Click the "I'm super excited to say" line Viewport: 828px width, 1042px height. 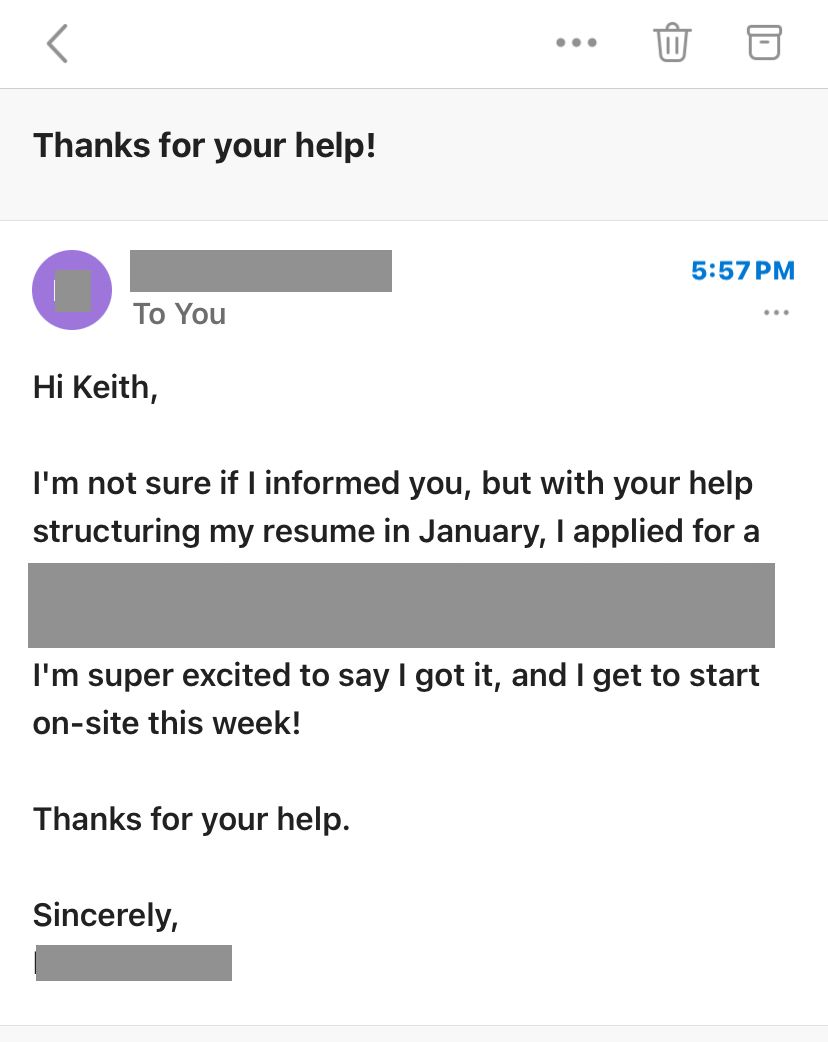click(x=396, y=675)
